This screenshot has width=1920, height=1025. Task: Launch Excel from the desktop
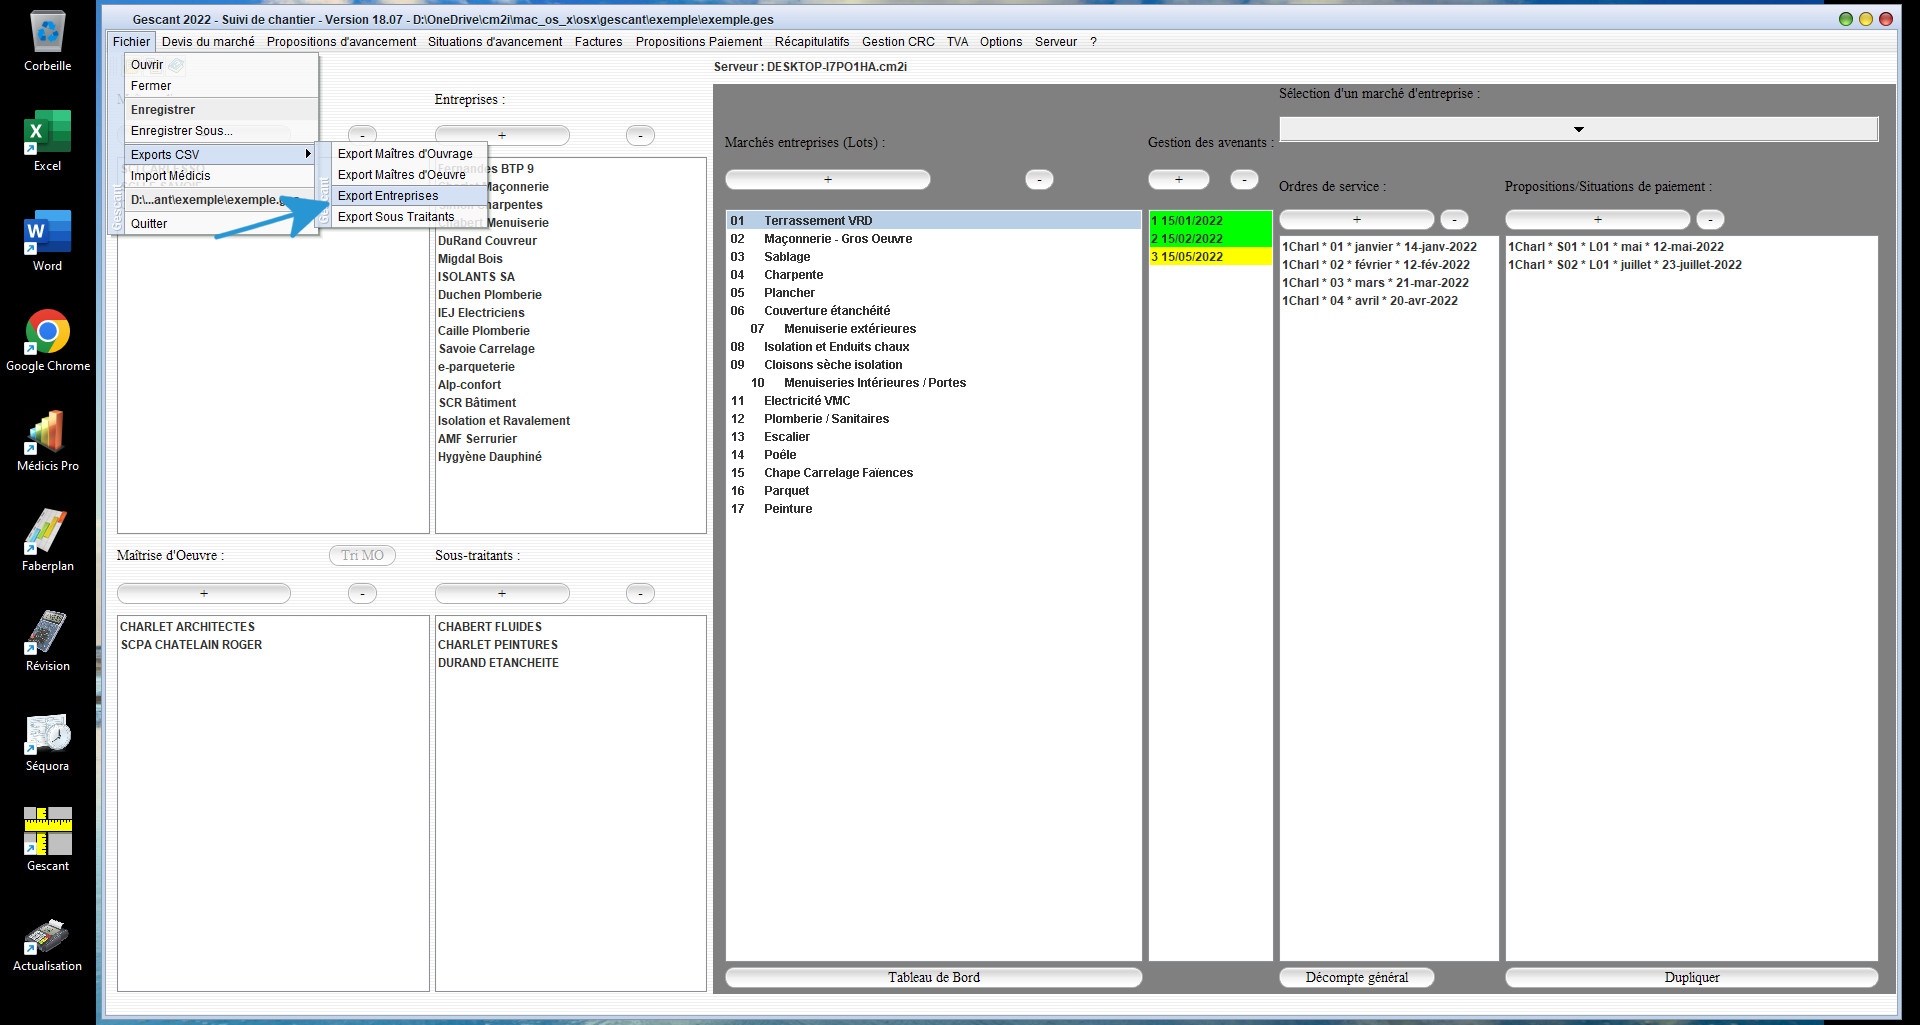point(48,141)
